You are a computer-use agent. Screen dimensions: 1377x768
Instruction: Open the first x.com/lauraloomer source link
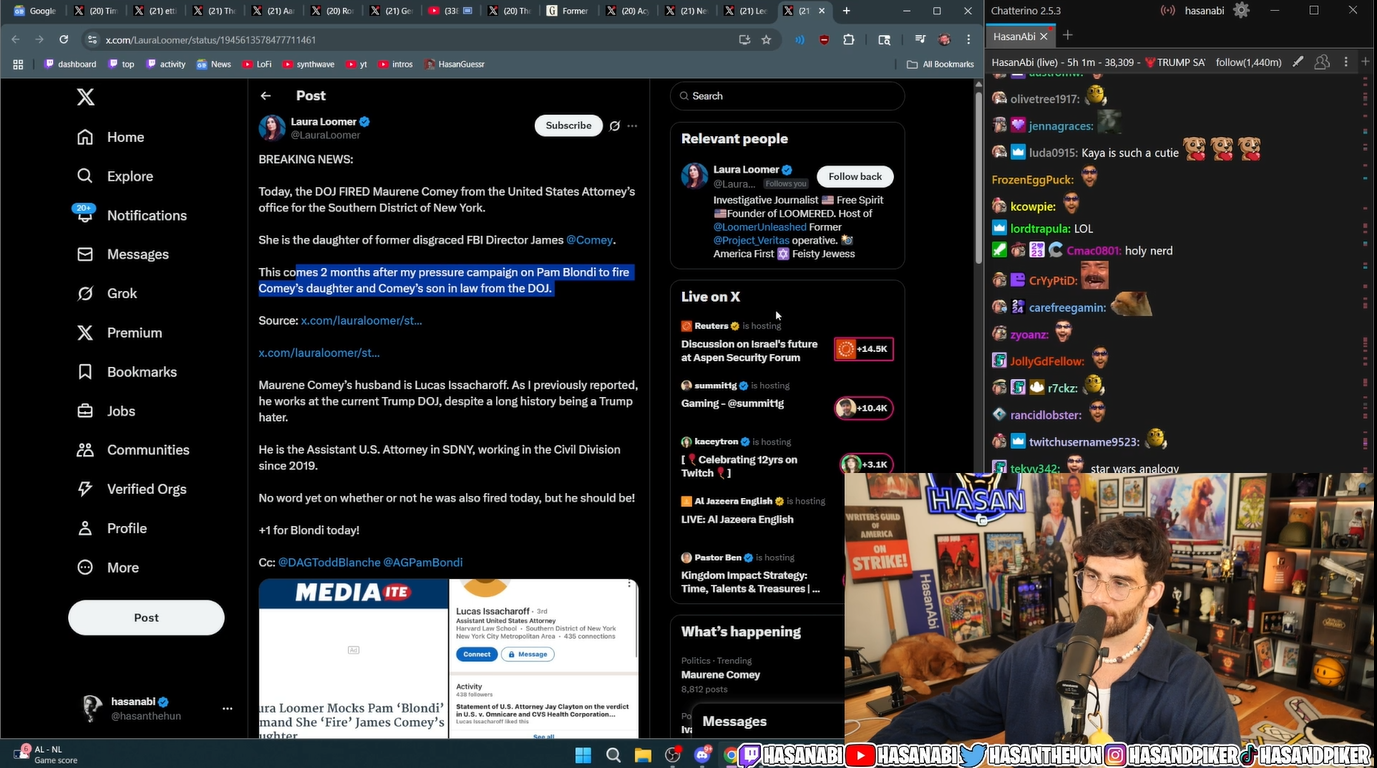point(361,320)
